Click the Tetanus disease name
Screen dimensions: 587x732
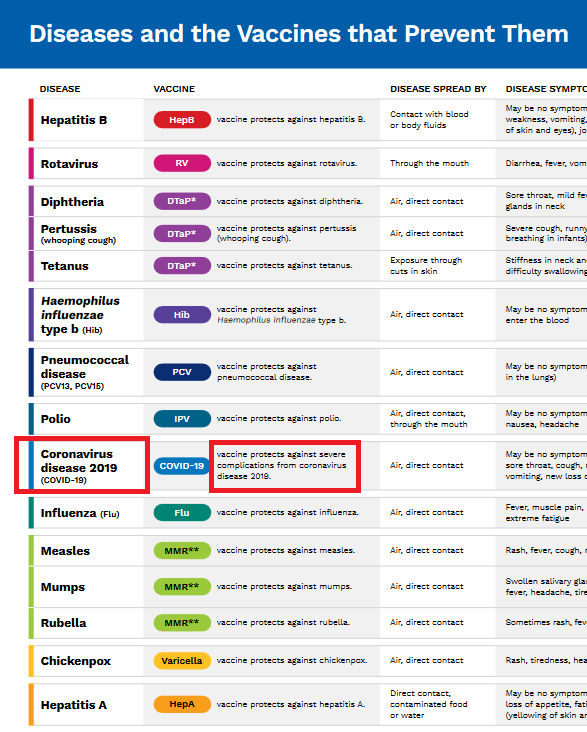click(x=64, y=266)
